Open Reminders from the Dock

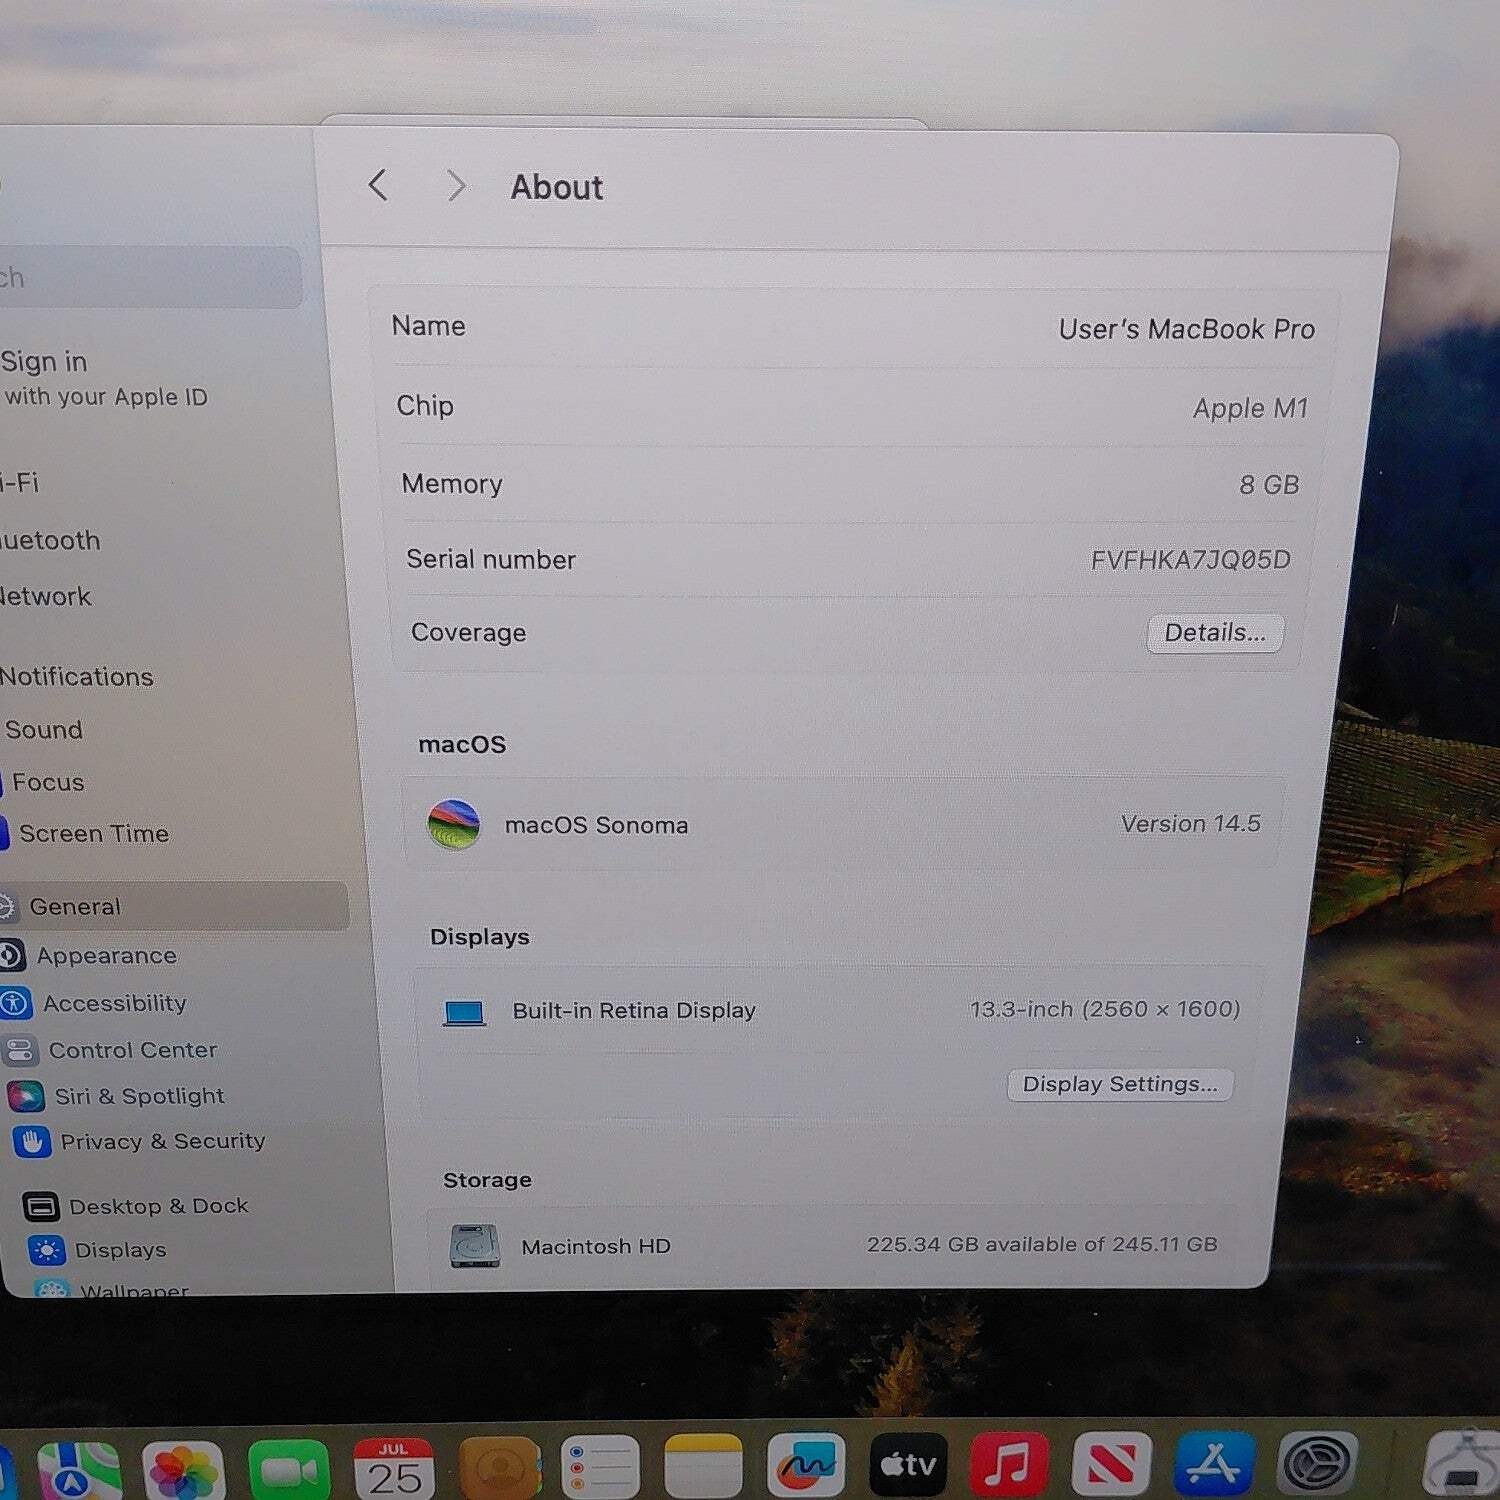[x=600, y=1467]
